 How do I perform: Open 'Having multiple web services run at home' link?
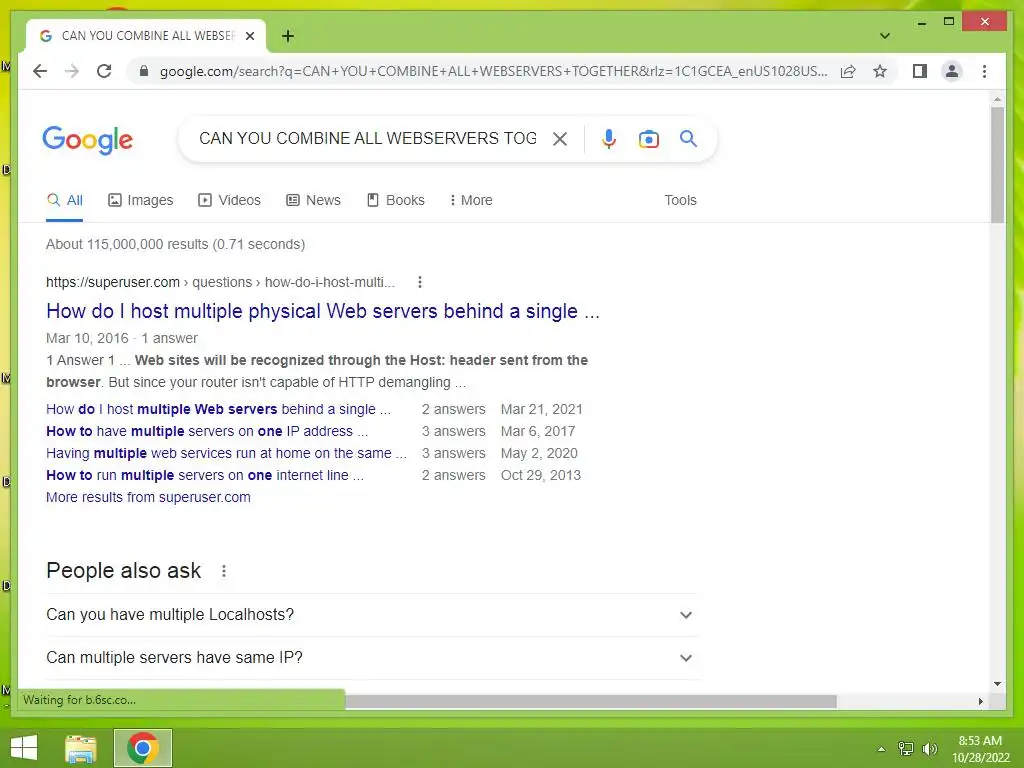pyautogui.click(x=226, y=453)
